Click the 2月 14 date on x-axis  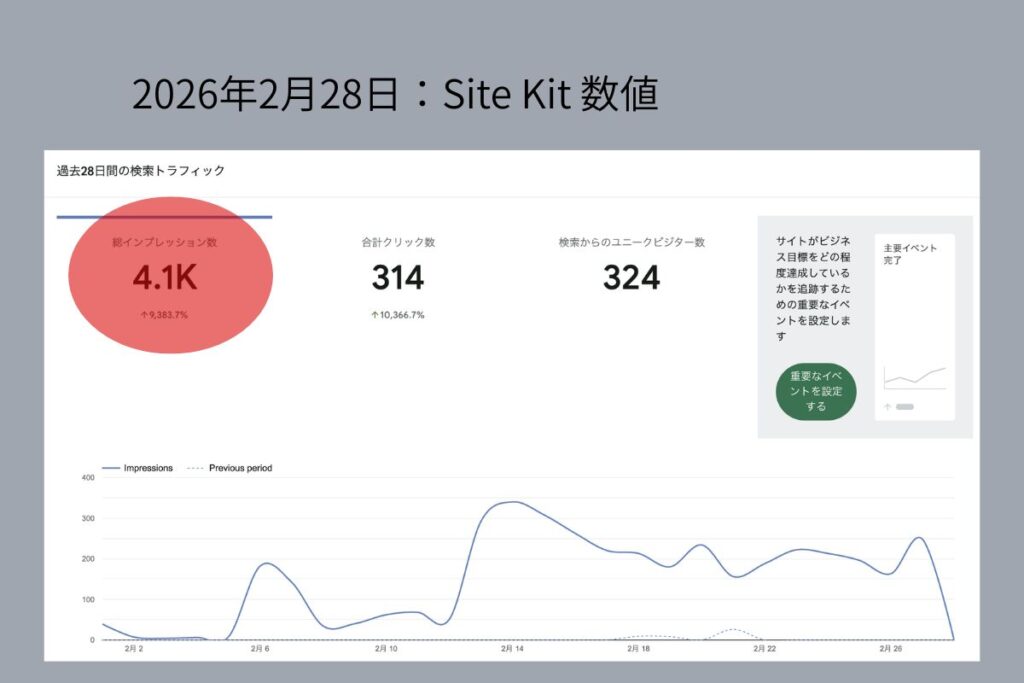coord(512,649)
